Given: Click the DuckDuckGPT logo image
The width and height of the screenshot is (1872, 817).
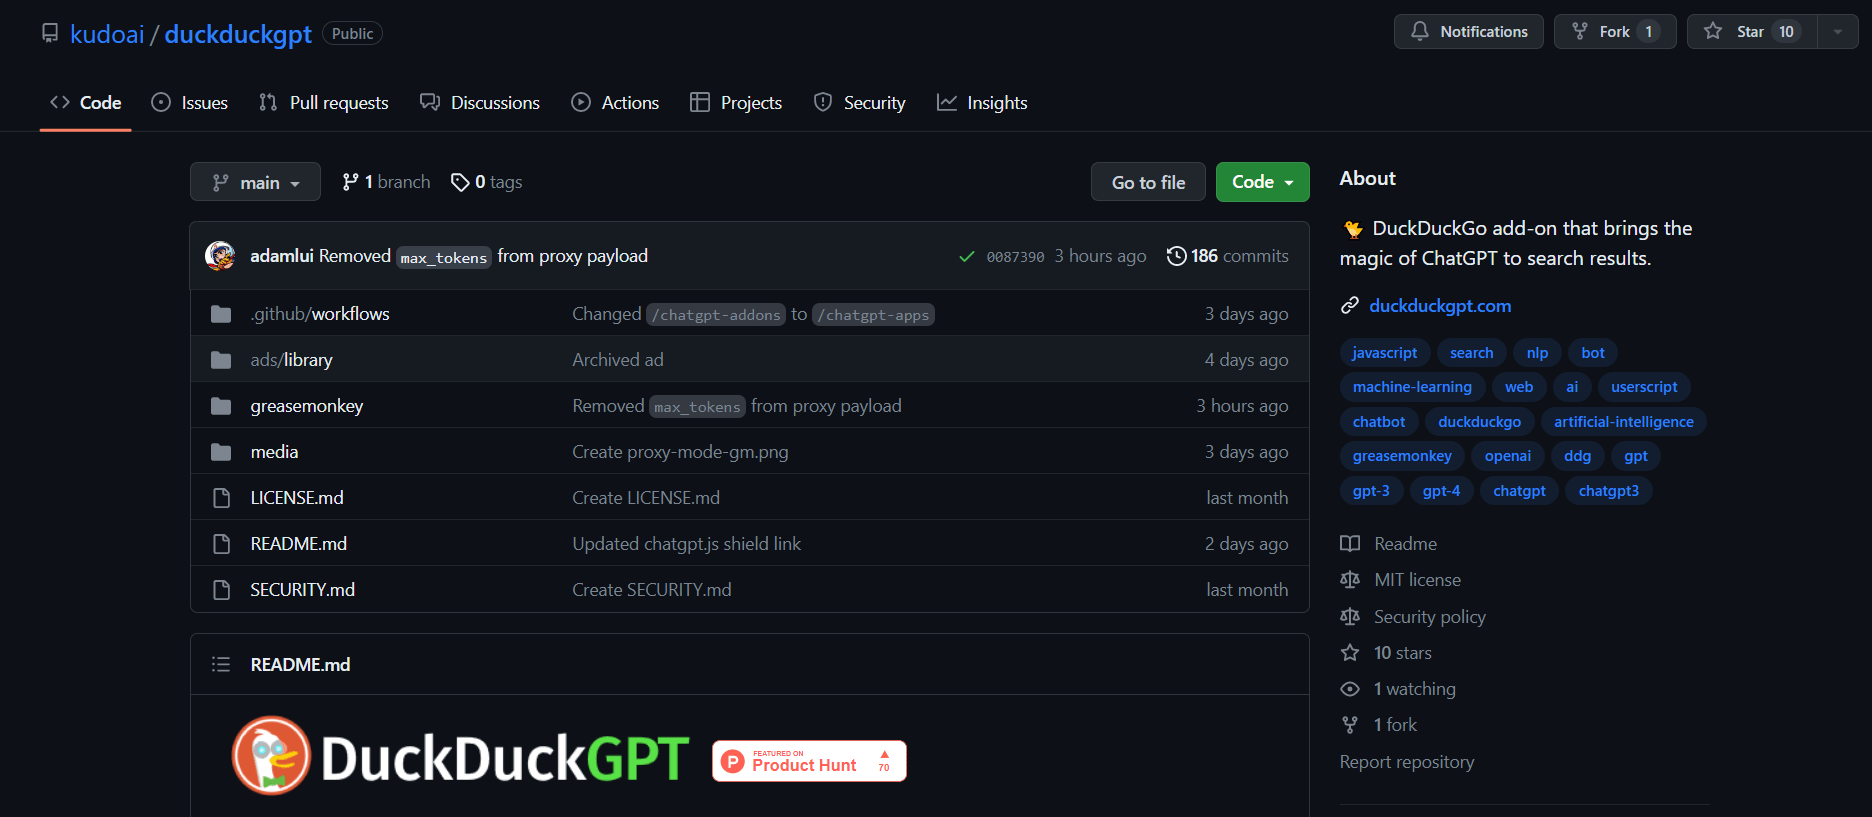Looking at the screenshot, I should click(460, 757).
